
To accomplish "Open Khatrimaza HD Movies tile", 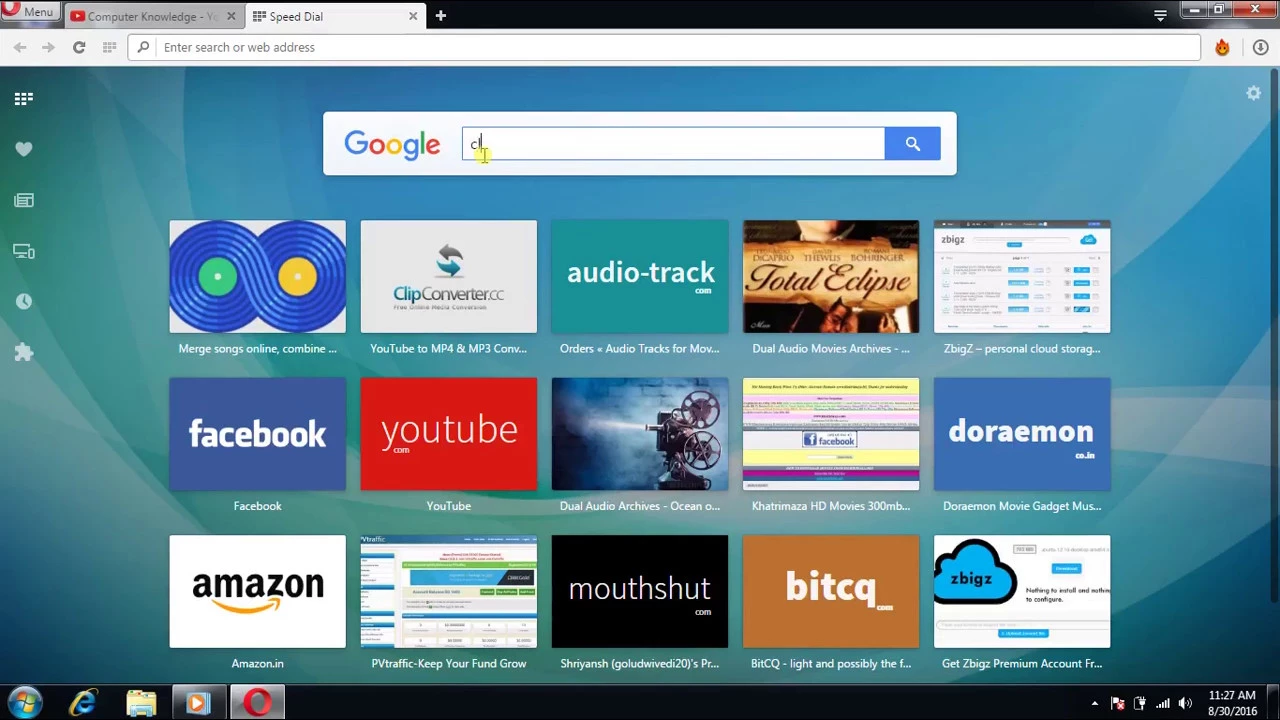I will click(x=831, y=434).
